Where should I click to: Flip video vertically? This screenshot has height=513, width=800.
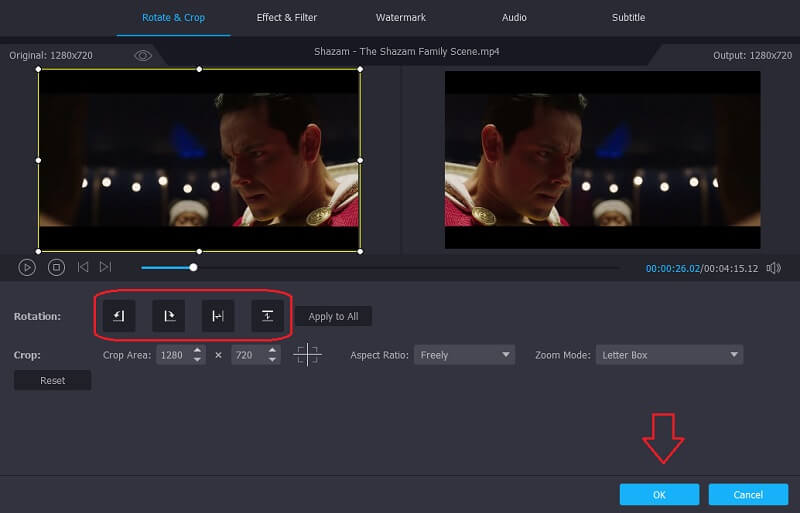(268, 316)
